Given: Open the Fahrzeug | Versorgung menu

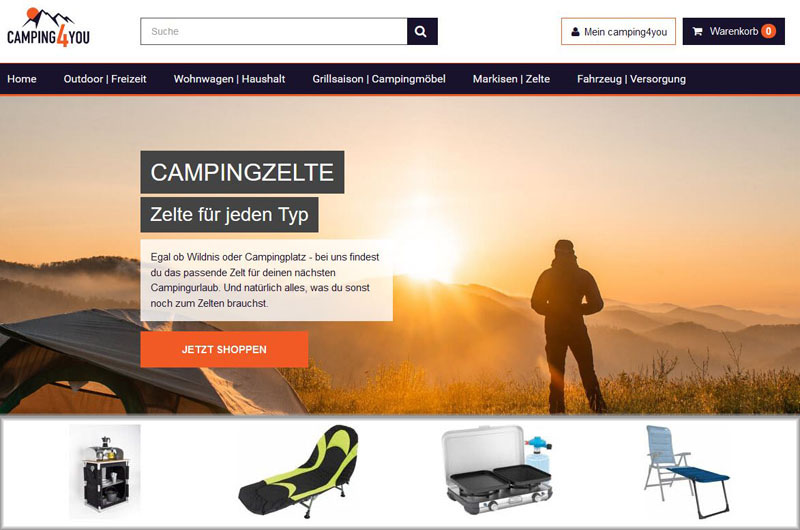Looking at the screenshot, I should tap(631, 79).
